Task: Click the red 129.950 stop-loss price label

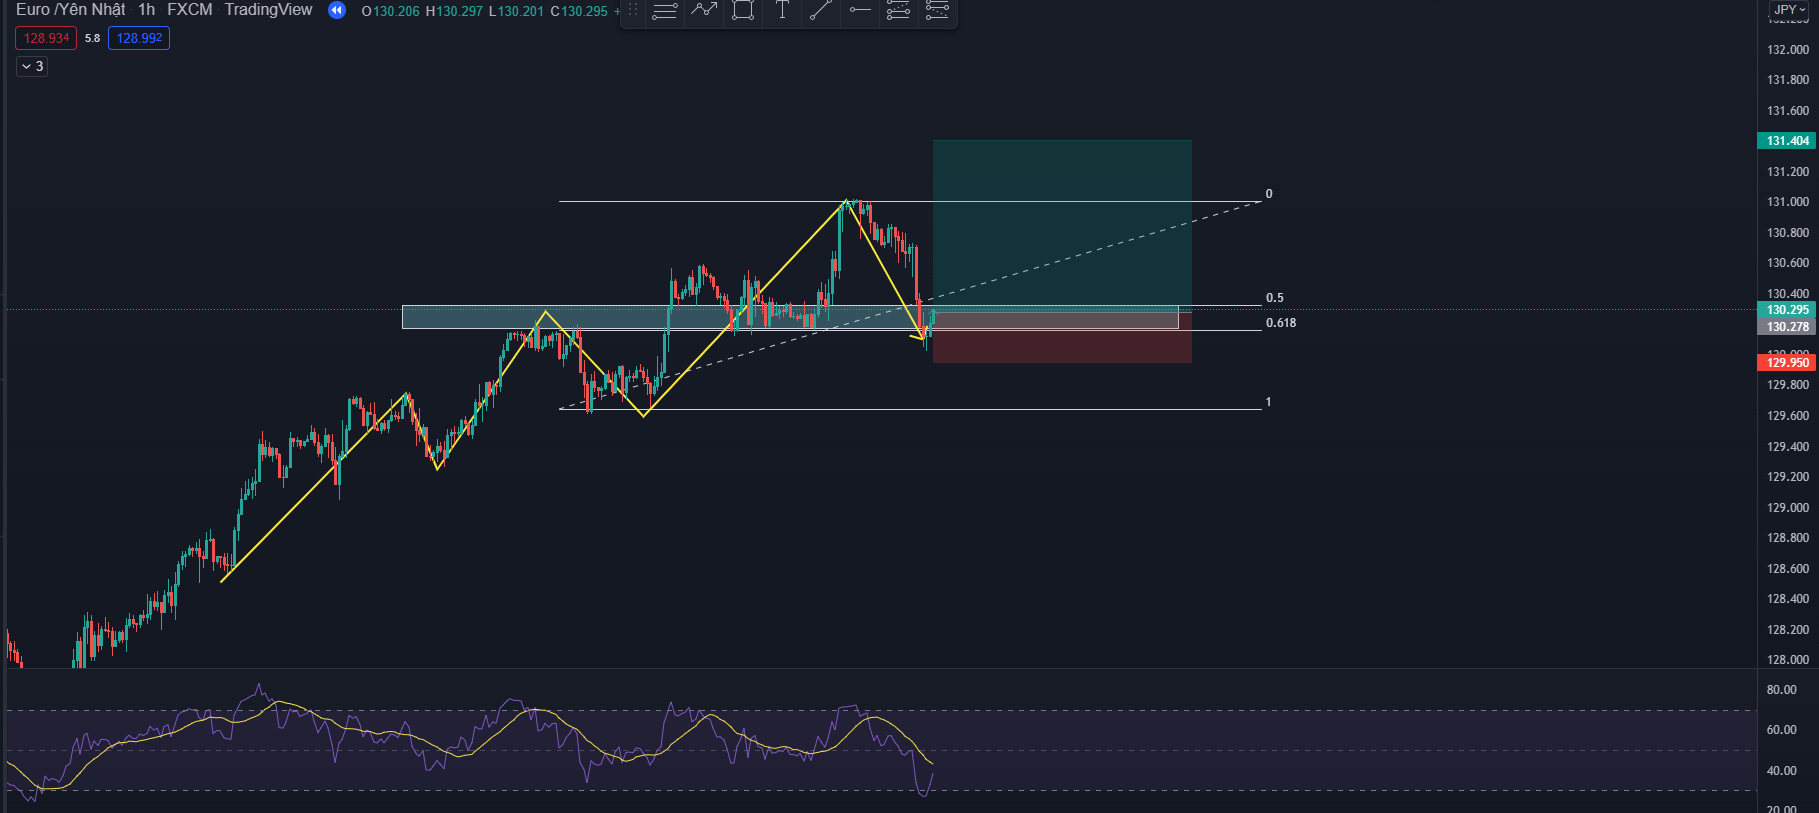Action: 1786,363
